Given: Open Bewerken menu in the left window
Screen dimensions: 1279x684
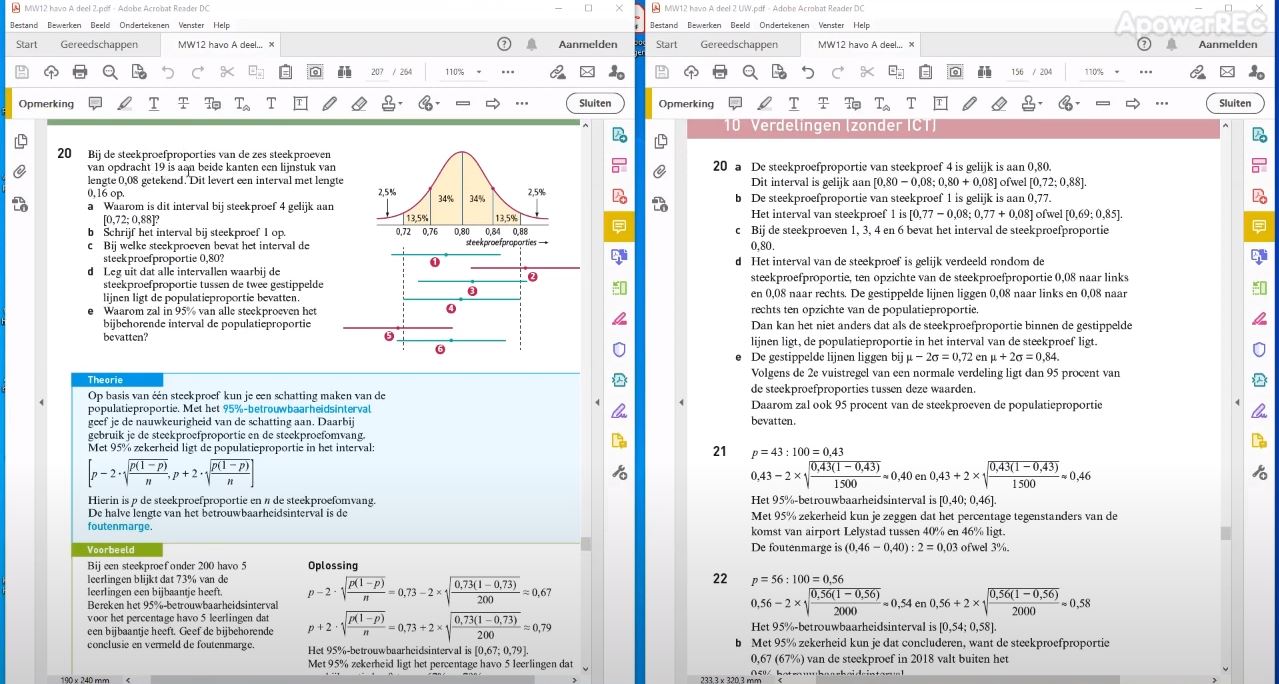Looking at the screenshot, I should (x=64, y=25).
